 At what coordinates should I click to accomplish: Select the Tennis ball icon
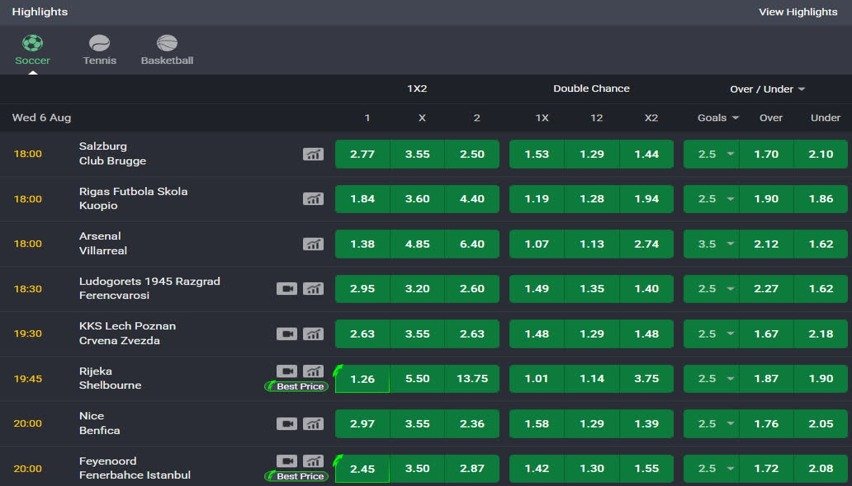(x=99, y=42)
